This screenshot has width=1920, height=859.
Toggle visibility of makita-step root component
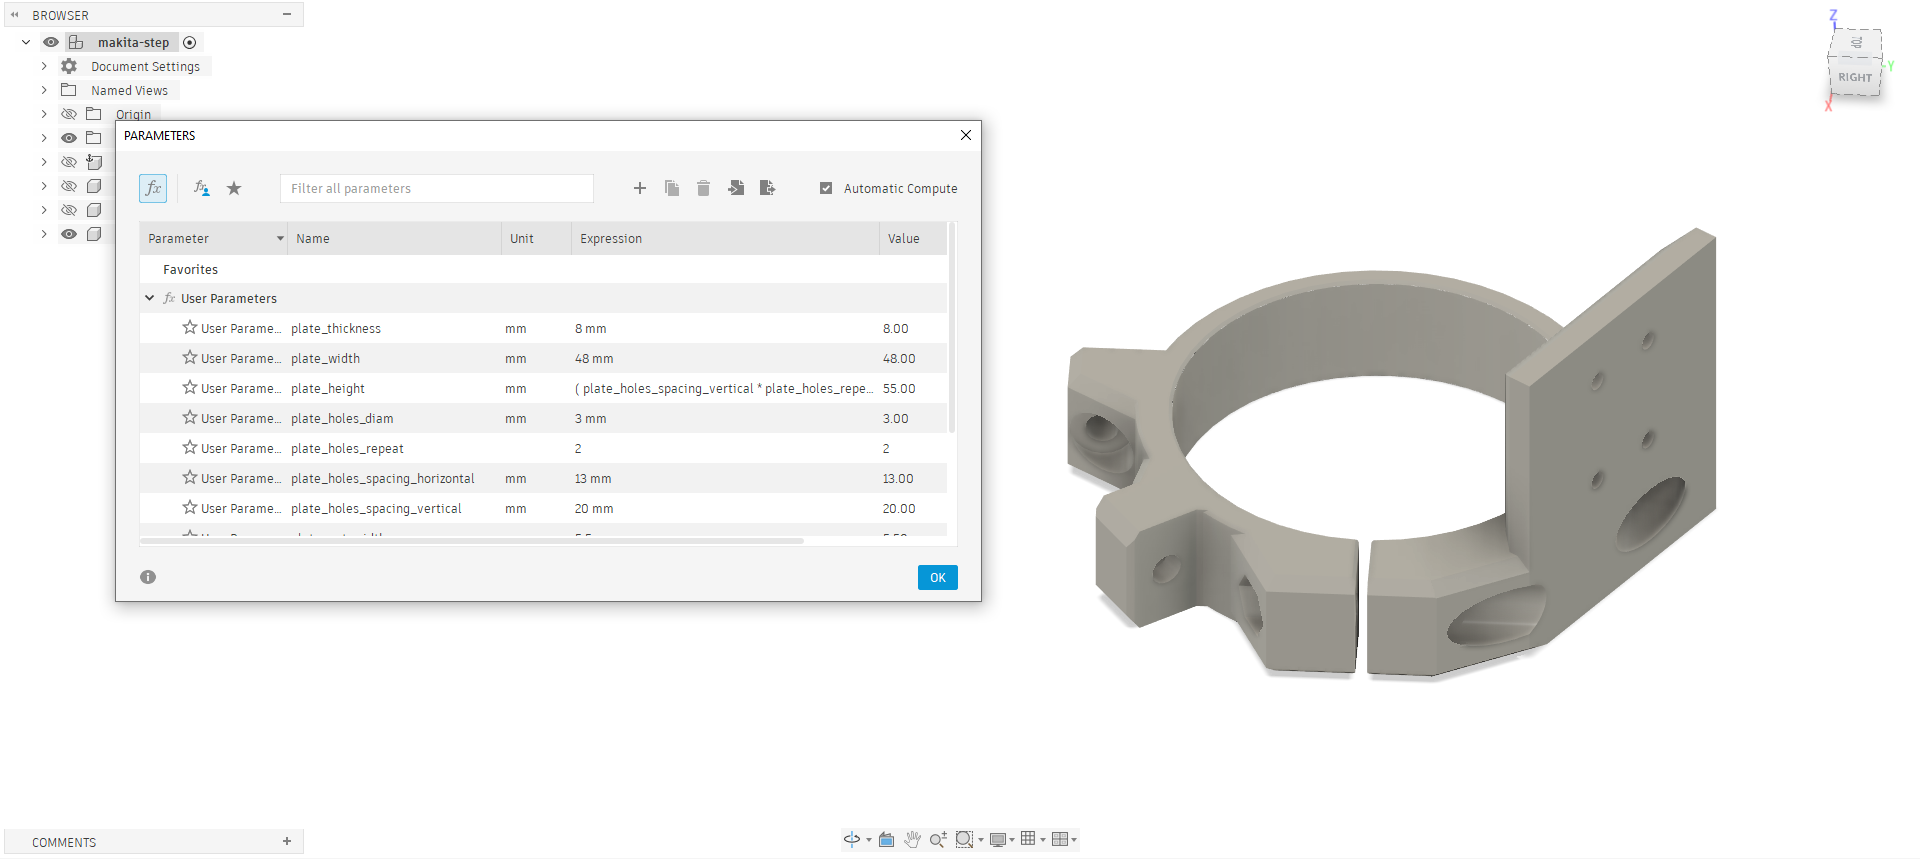pos(51,42)
